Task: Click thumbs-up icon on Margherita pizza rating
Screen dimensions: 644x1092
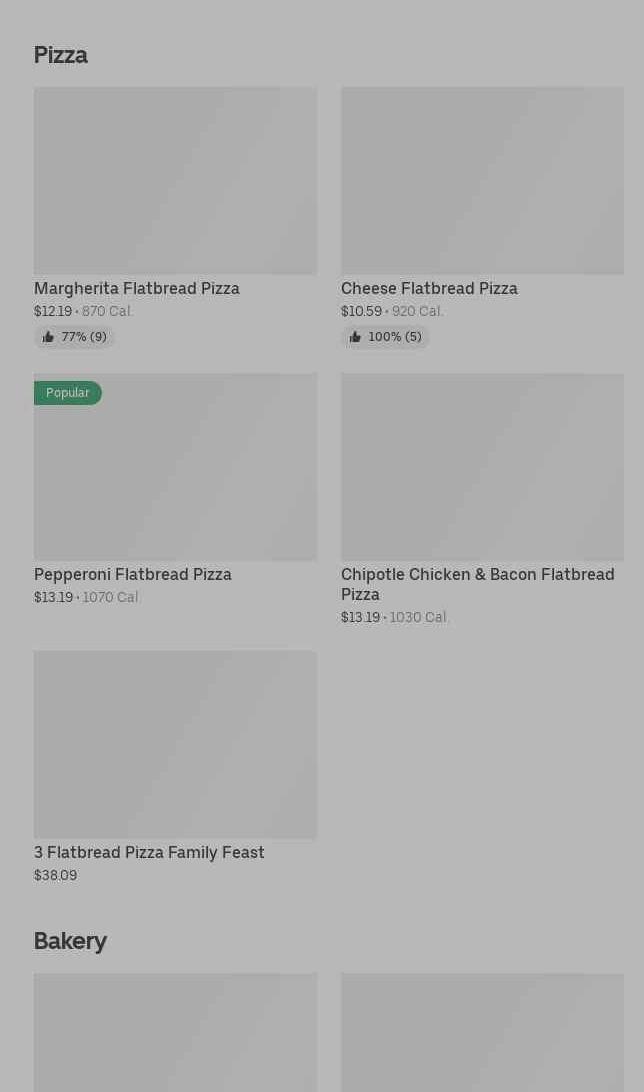Action: point(48,338)
